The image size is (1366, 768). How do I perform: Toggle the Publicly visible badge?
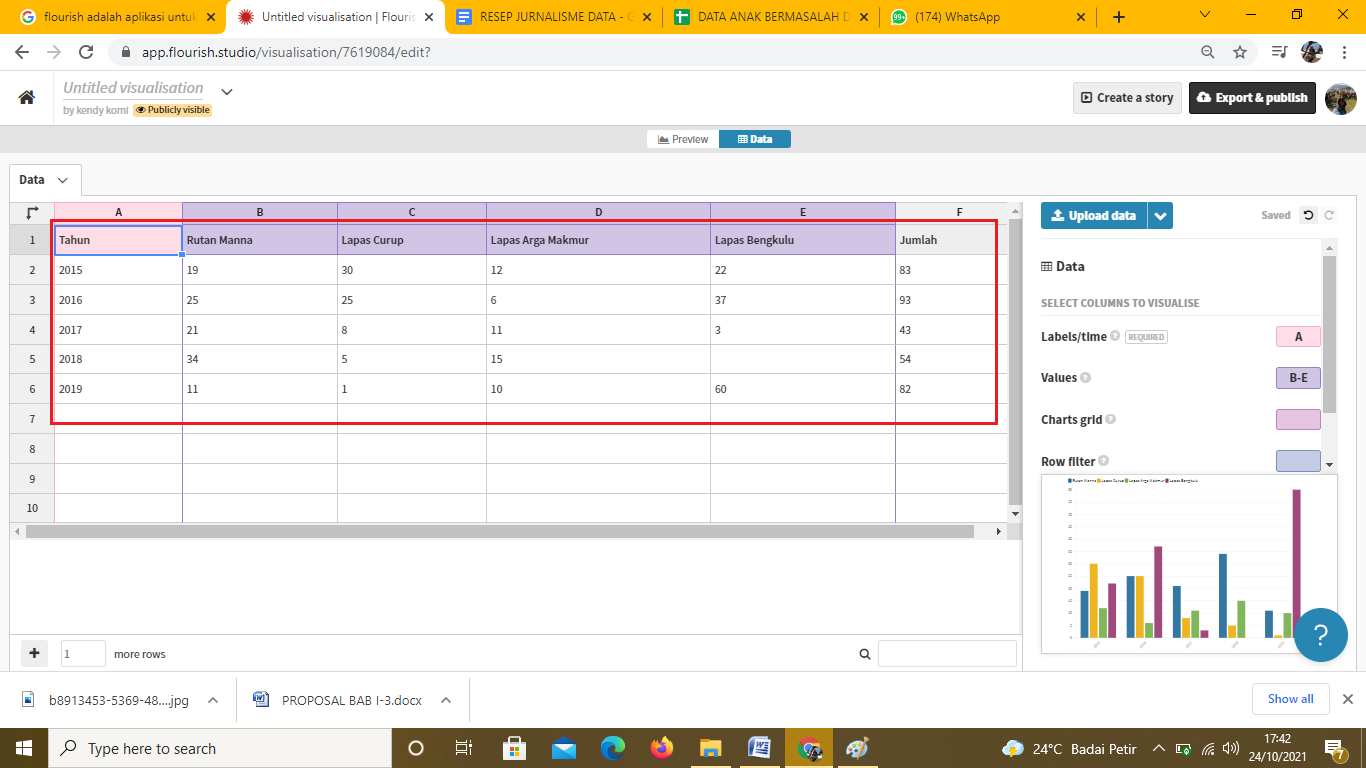click(x=173, y=110)
